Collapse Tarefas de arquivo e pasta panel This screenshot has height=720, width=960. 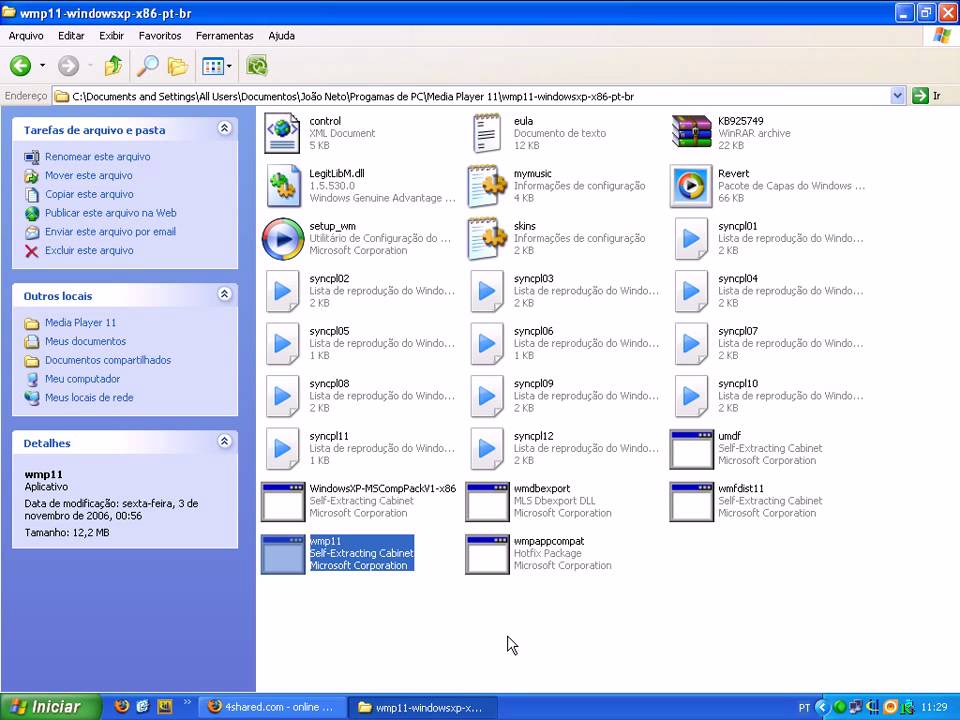[225, 129]
